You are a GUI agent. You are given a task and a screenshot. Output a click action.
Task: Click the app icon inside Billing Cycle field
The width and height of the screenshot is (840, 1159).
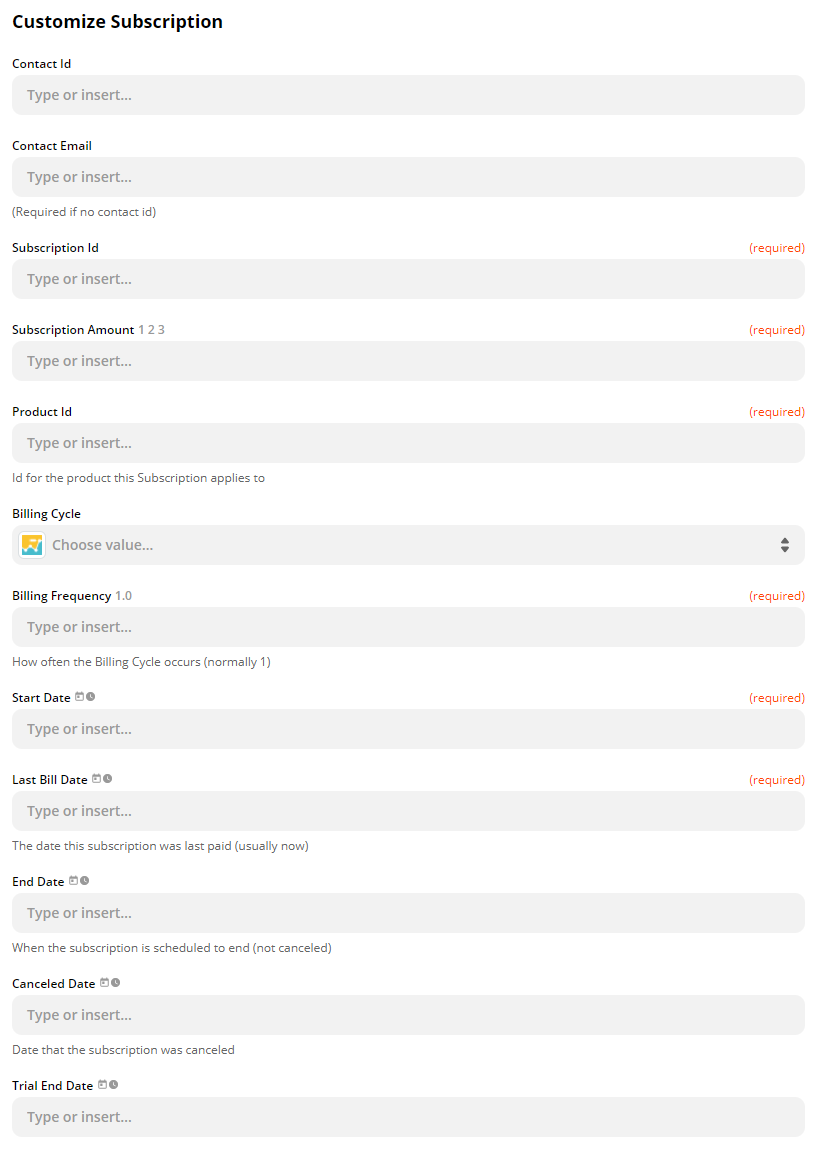coord(33,545)
